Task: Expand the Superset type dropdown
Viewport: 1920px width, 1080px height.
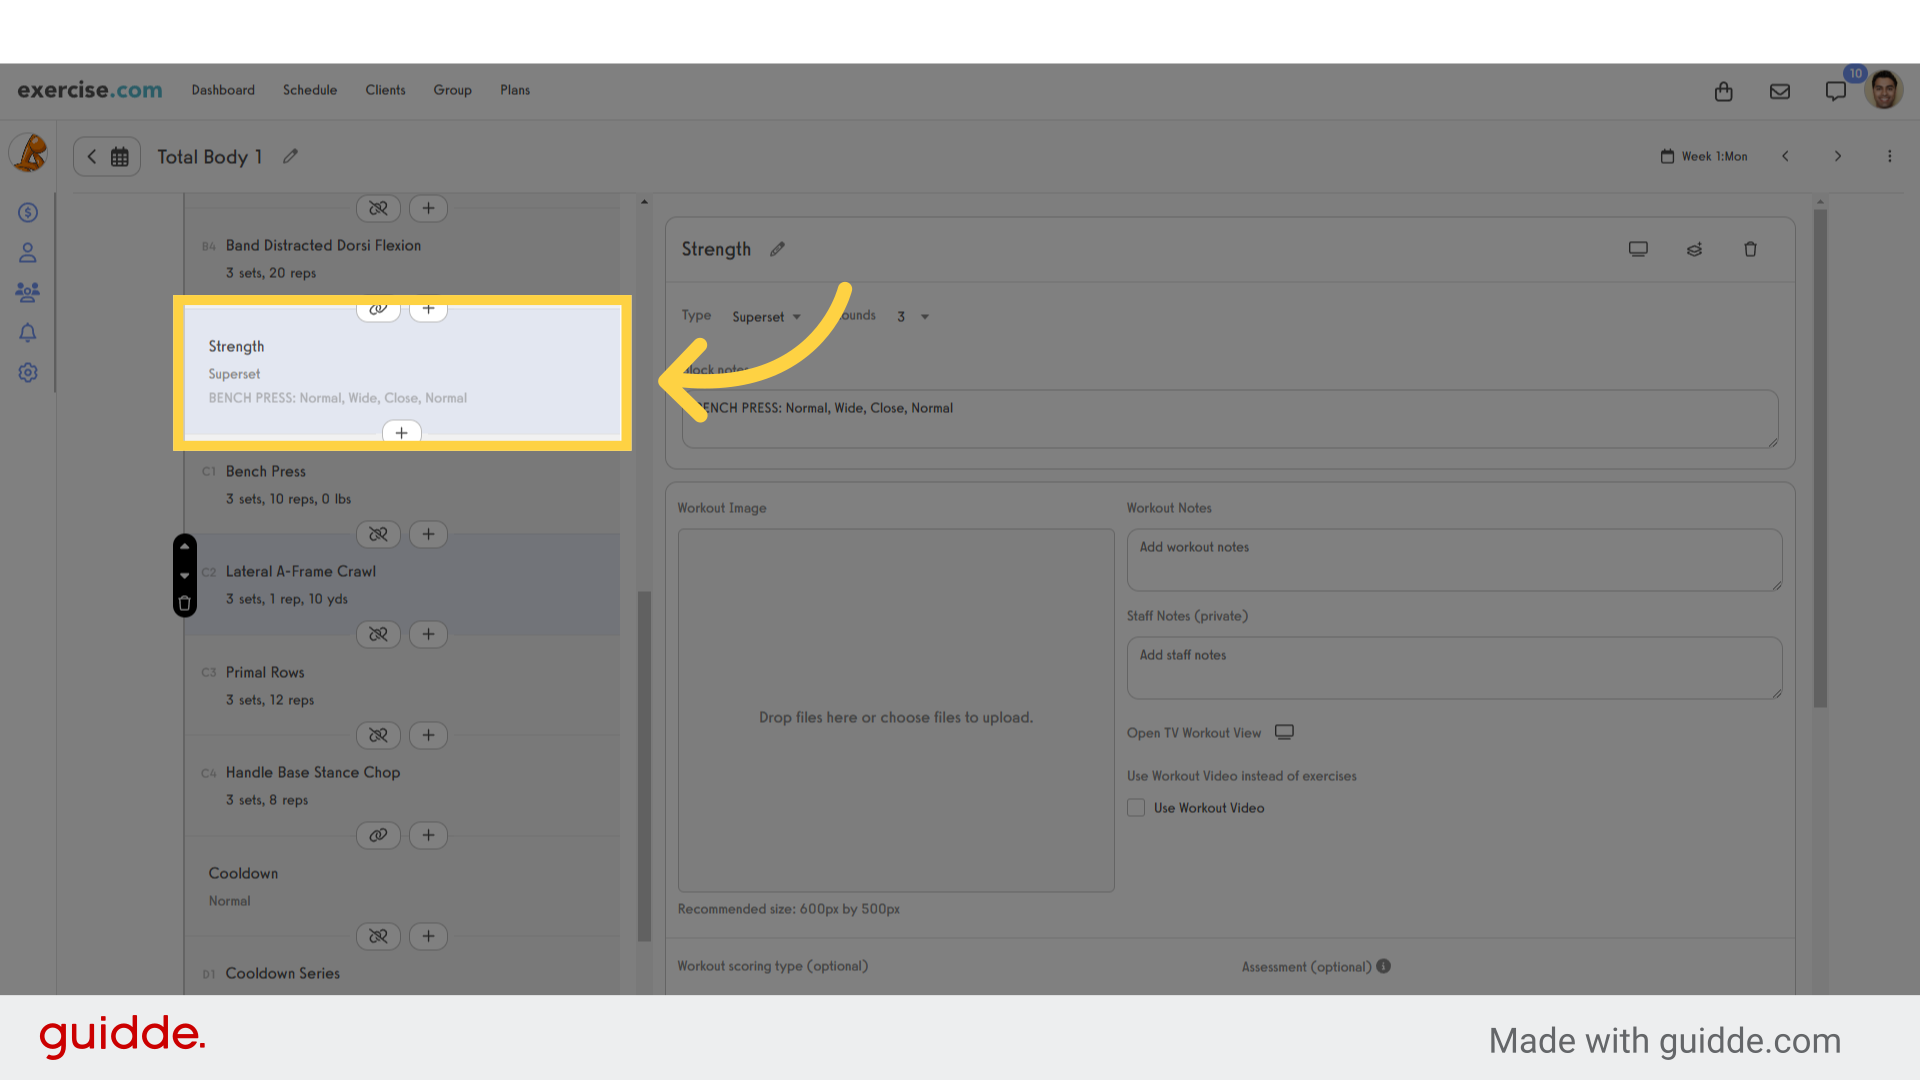Action: coord(766,317)
